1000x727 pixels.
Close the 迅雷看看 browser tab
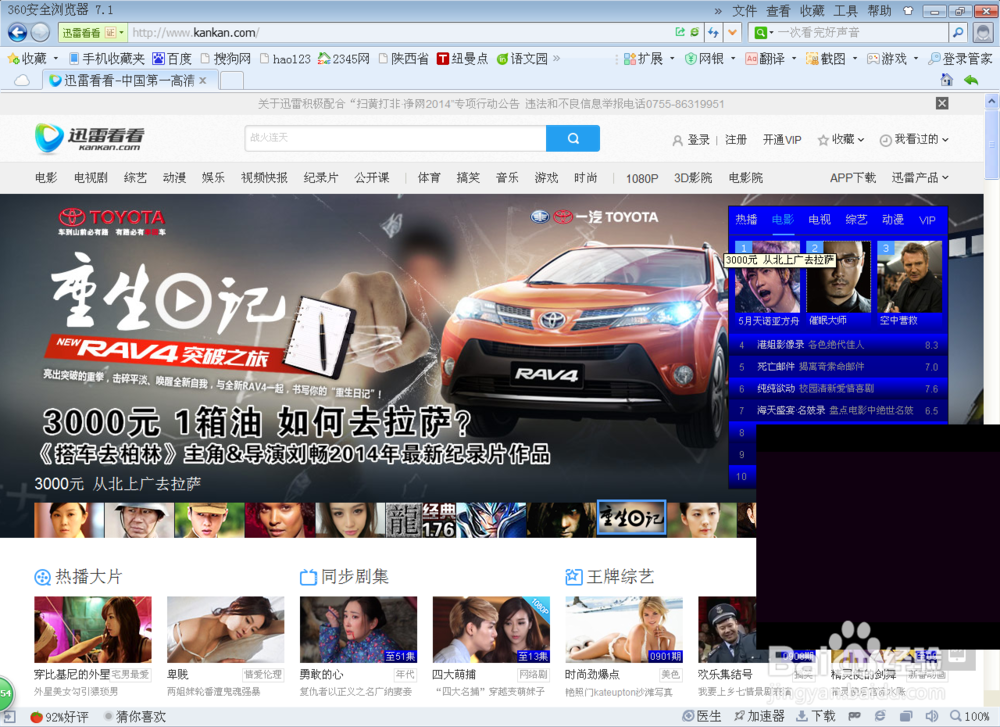[203, 80]
